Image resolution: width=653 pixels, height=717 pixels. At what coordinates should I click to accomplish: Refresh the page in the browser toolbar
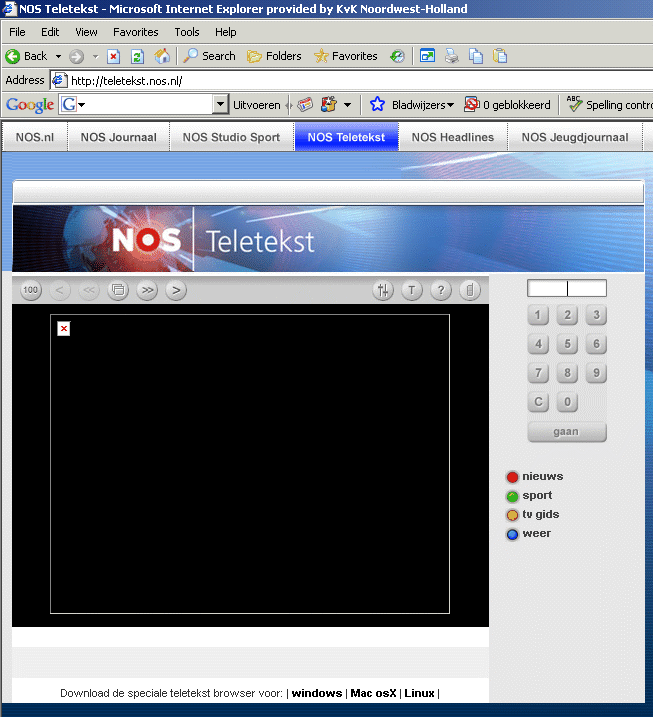(x=138, y=56)
